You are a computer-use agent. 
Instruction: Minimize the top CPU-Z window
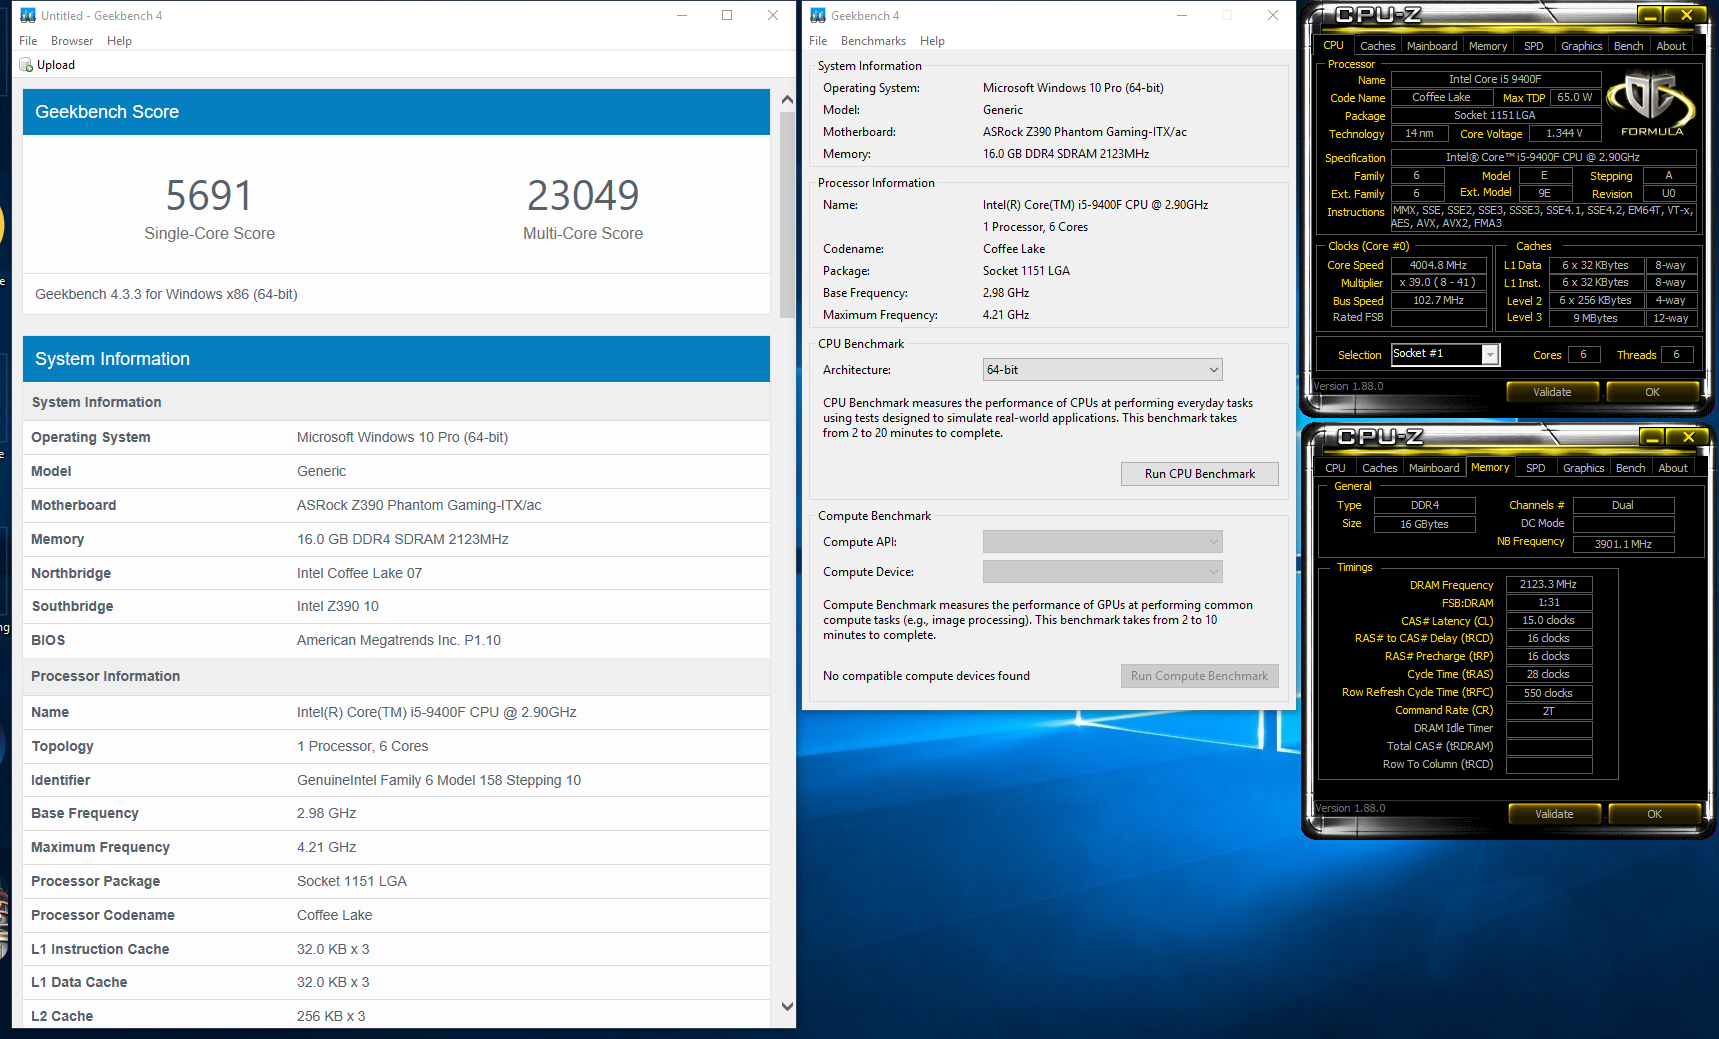click(x=1651, y=15)
